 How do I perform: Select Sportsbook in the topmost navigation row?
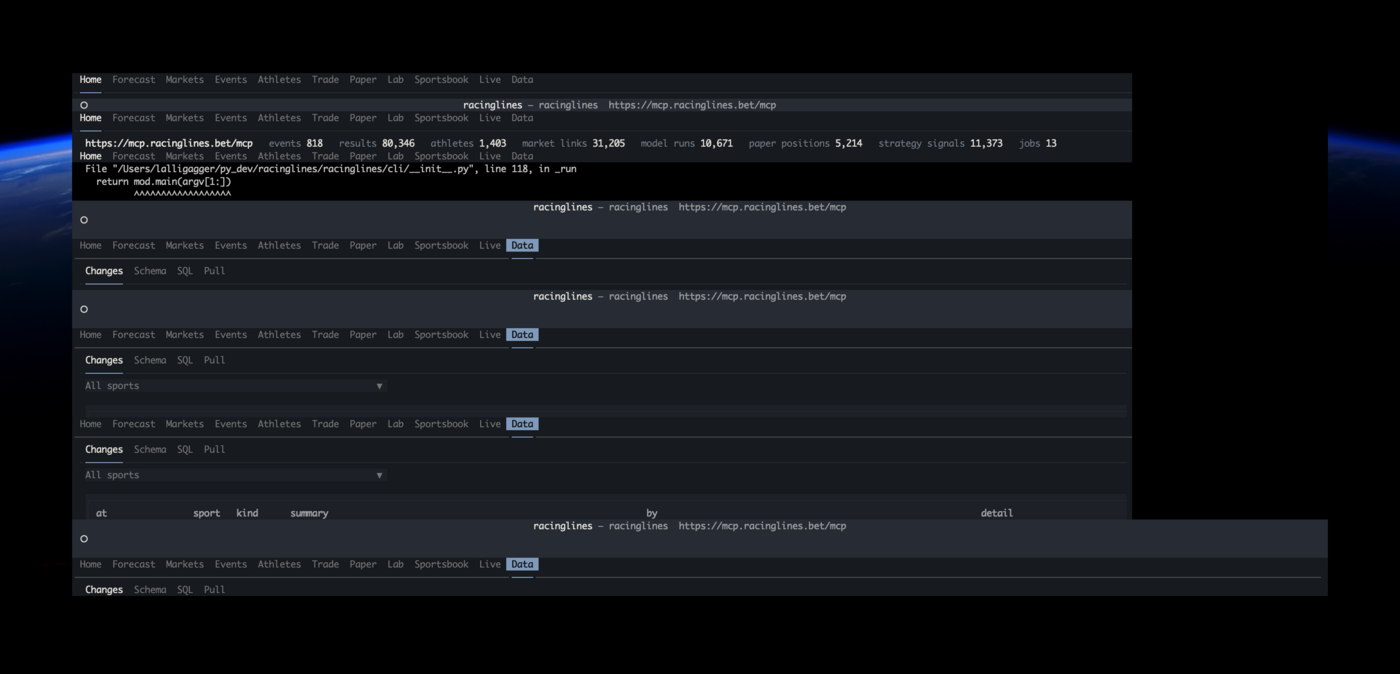(441, 80)
